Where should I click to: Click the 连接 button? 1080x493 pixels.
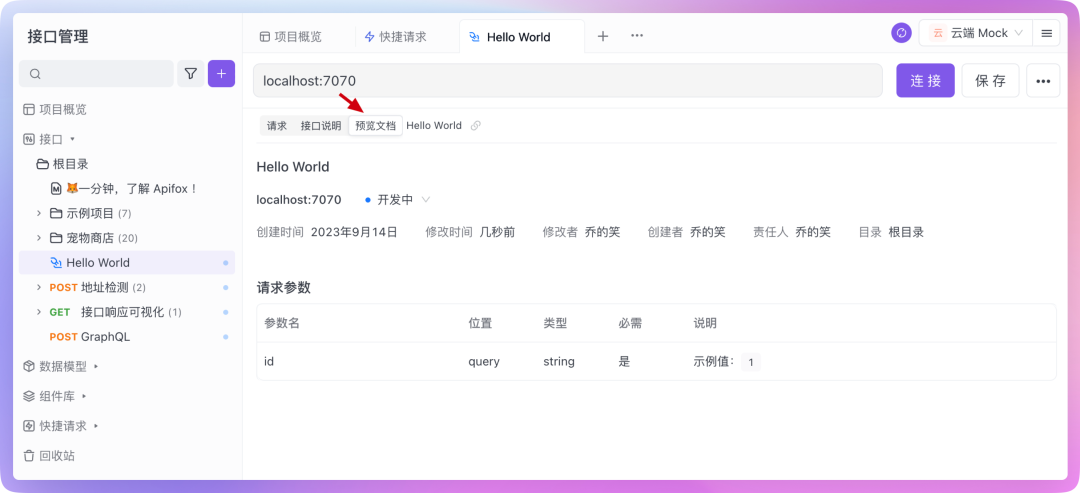pyautogui.click(x=926, y=81)
